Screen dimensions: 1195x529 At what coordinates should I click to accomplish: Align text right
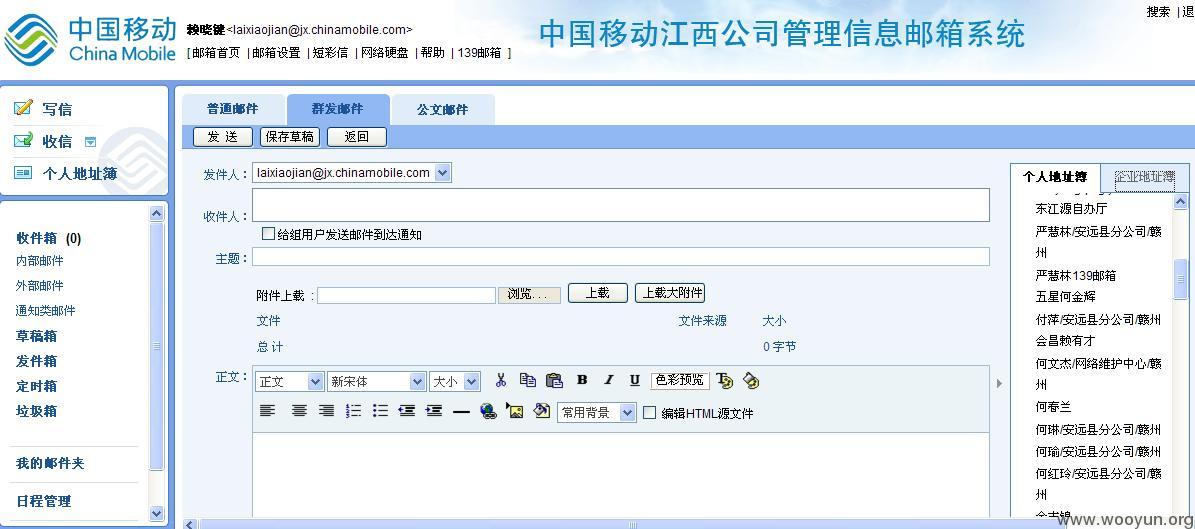pyautogui.click(x=326, y=411)
